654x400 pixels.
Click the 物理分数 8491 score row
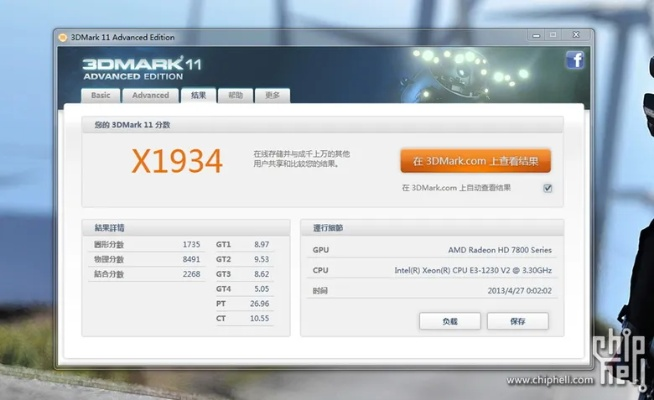pyautogui.click(x=147, y=259)
